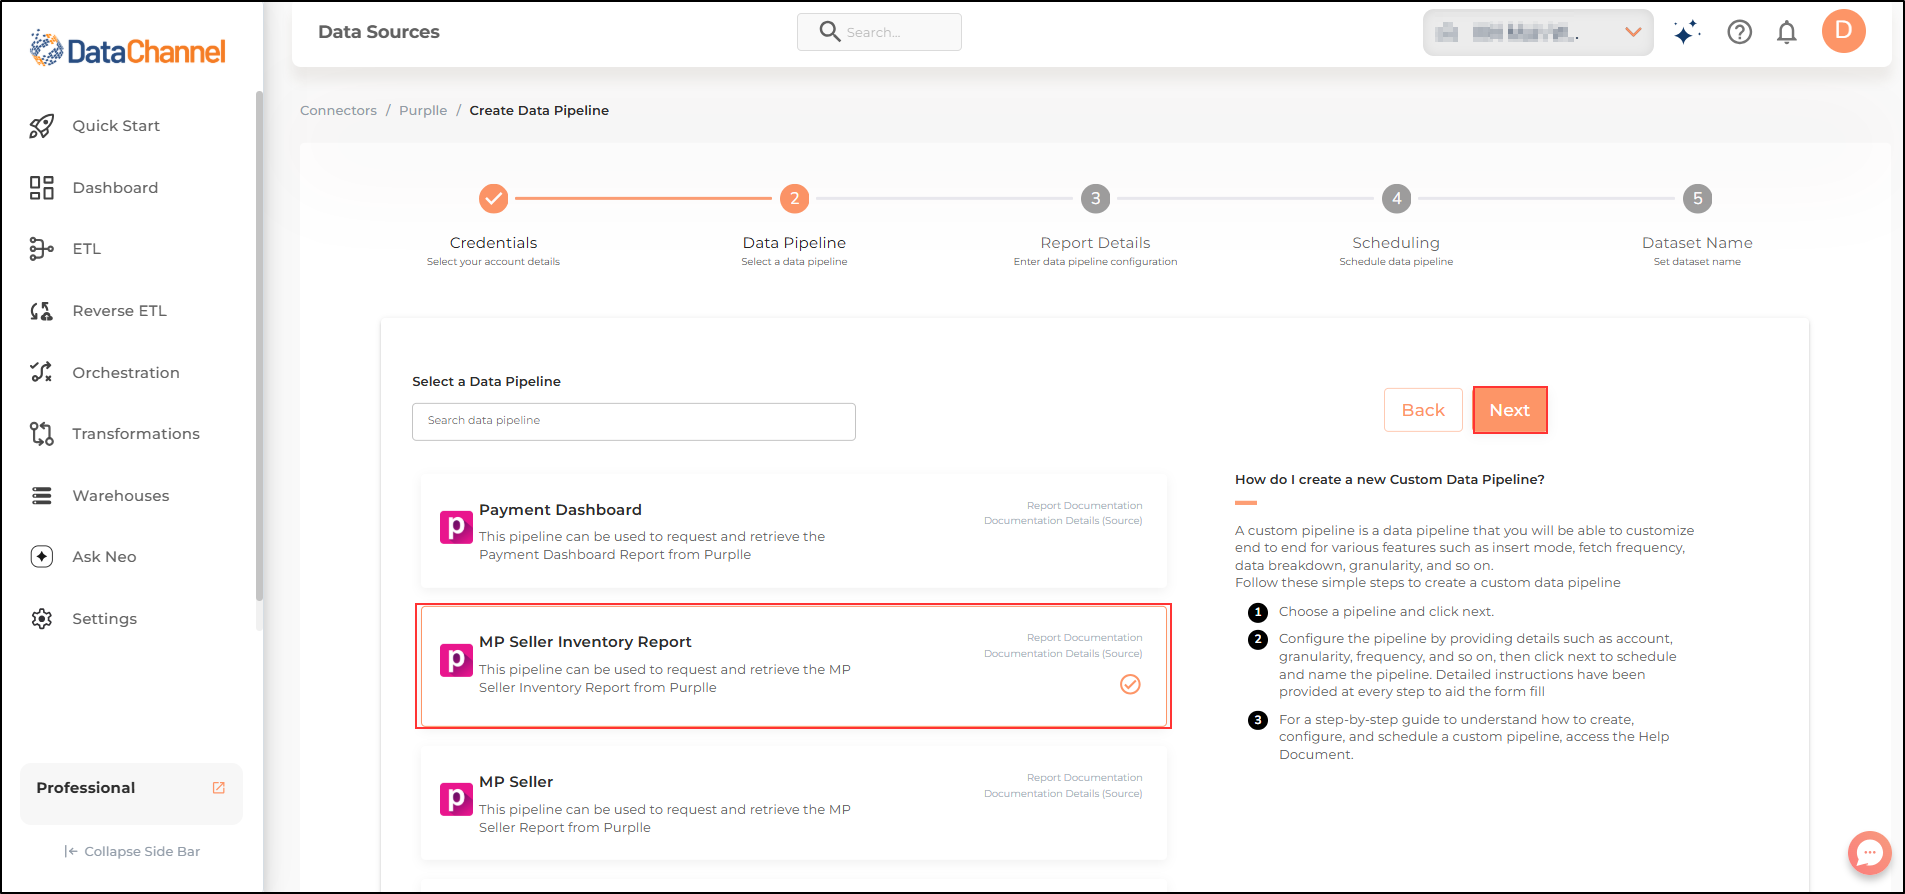This screenshot has height=894, width=1905.
Task: Open MP Seller Inventory Documentation Details (Source)
Action: 1063,654
